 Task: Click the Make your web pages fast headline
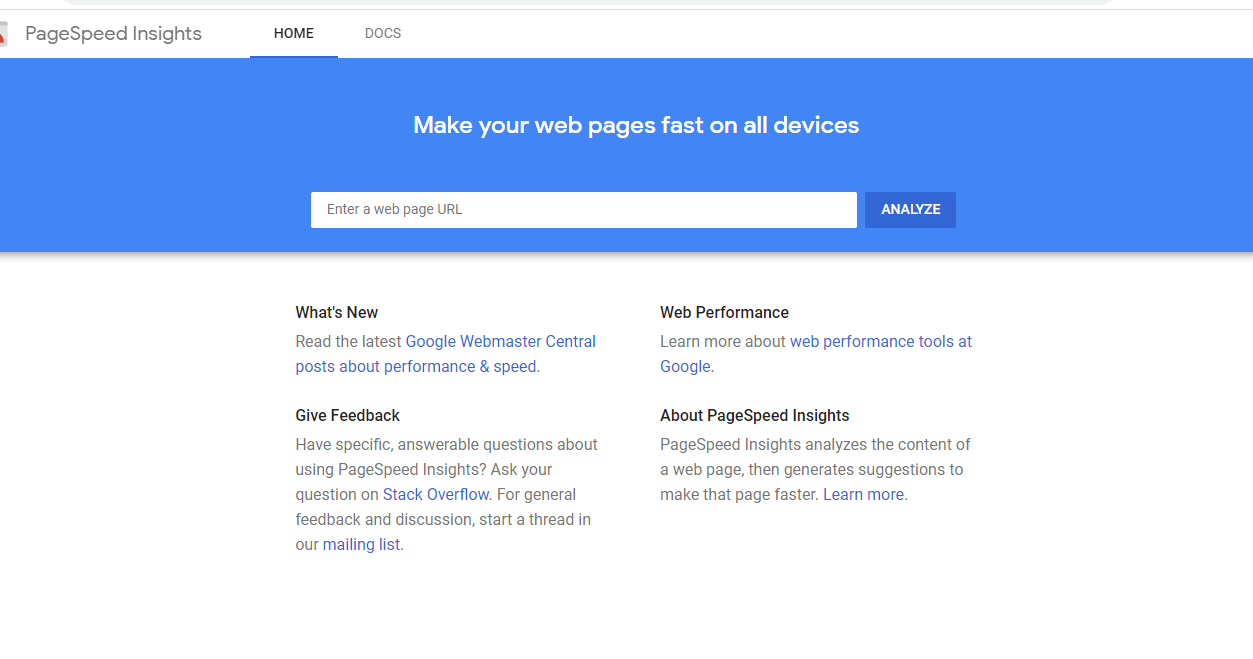(636, 125)
